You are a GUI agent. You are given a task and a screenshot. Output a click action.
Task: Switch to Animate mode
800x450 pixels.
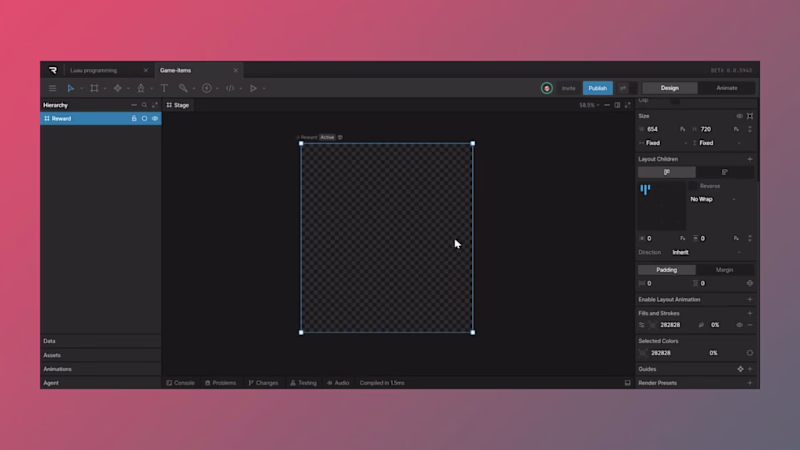(x=727, y=88)
